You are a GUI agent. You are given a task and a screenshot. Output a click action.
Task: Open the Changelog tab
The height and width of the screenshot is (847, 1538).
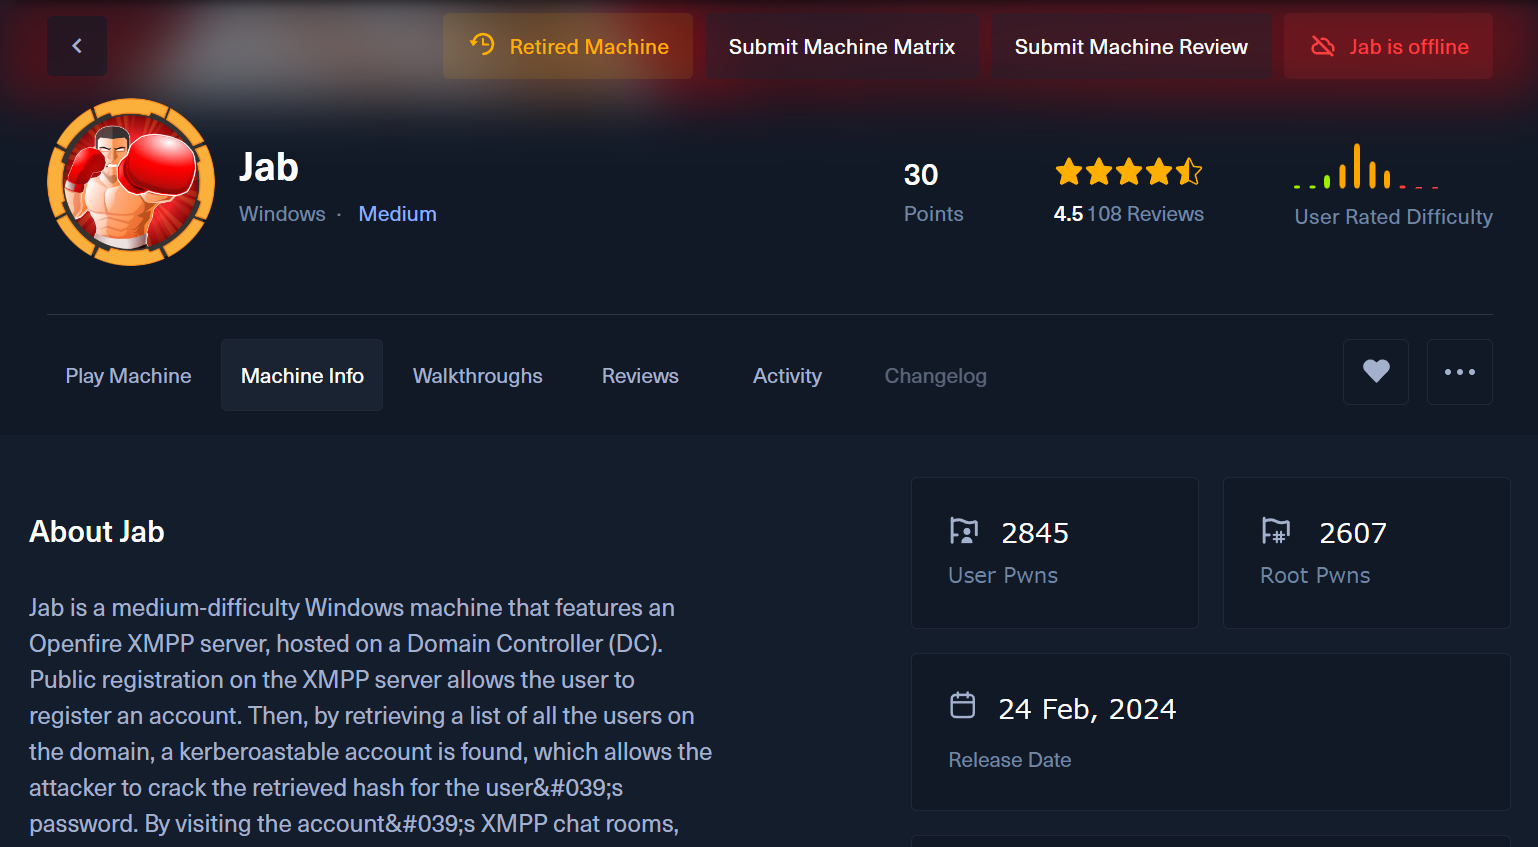click(935, 376)
